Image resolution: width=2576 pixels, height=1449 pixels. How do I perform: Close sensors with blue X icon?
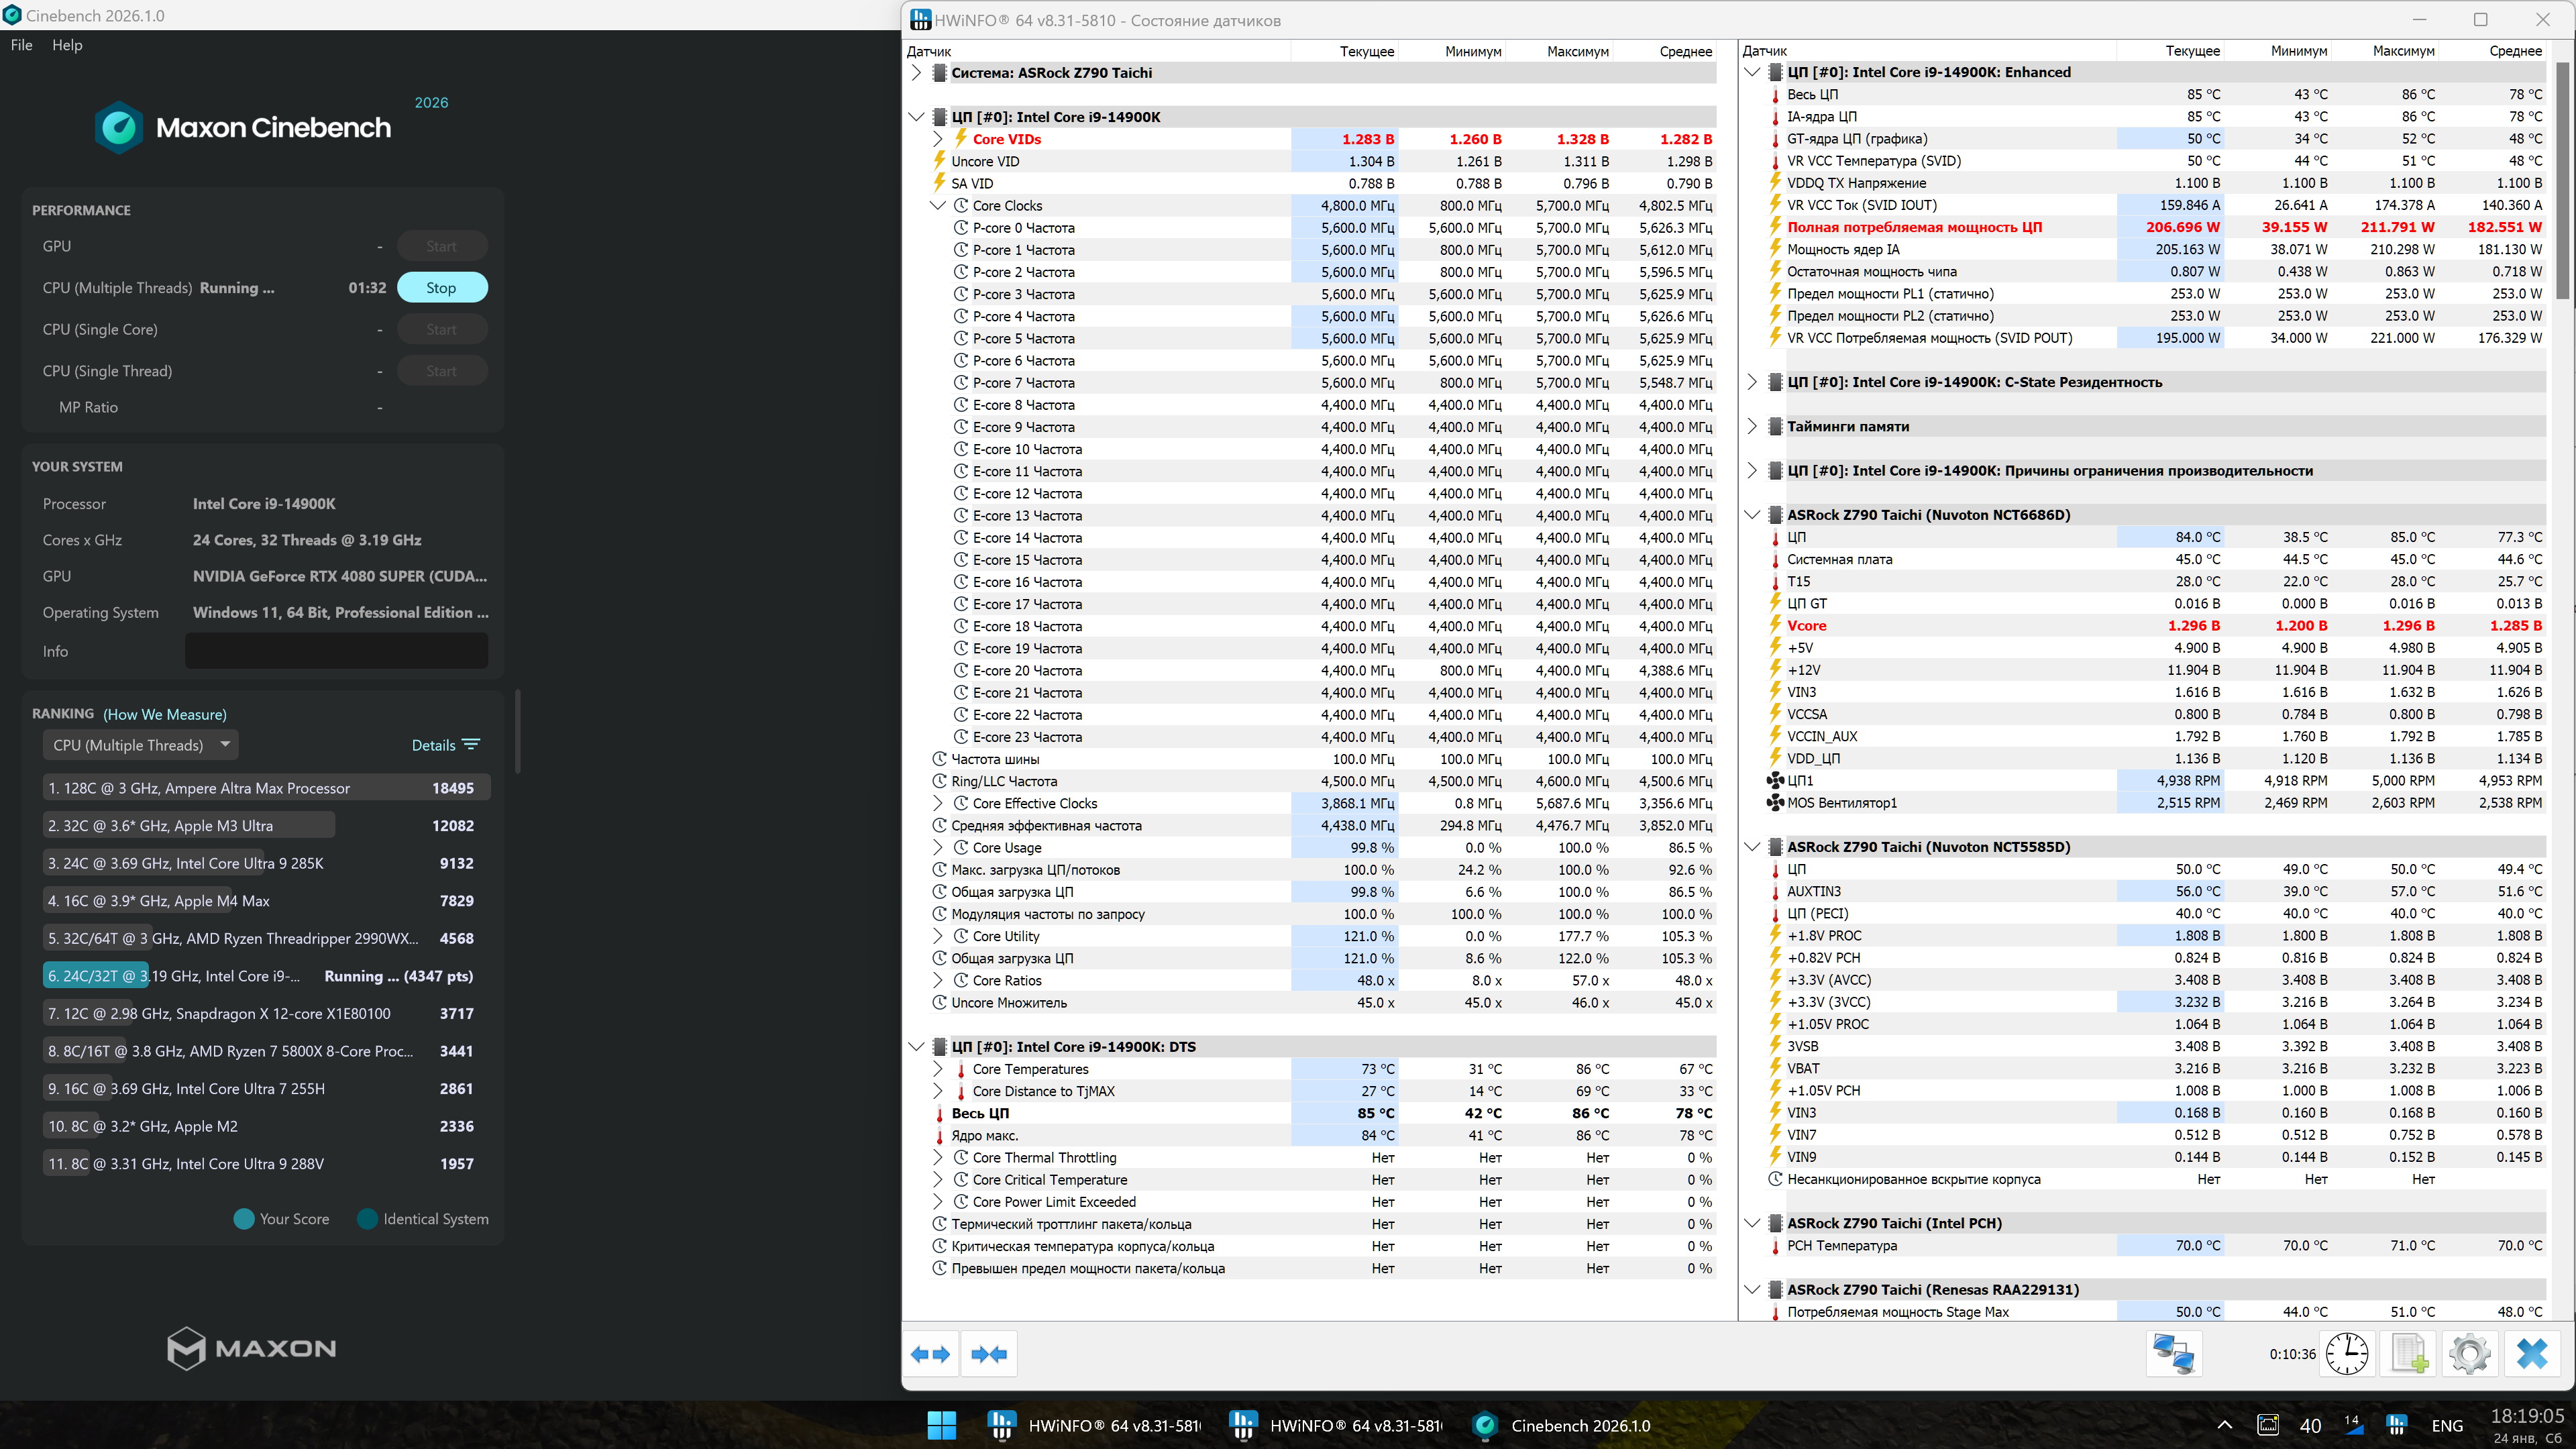tap(2532, 1354)
